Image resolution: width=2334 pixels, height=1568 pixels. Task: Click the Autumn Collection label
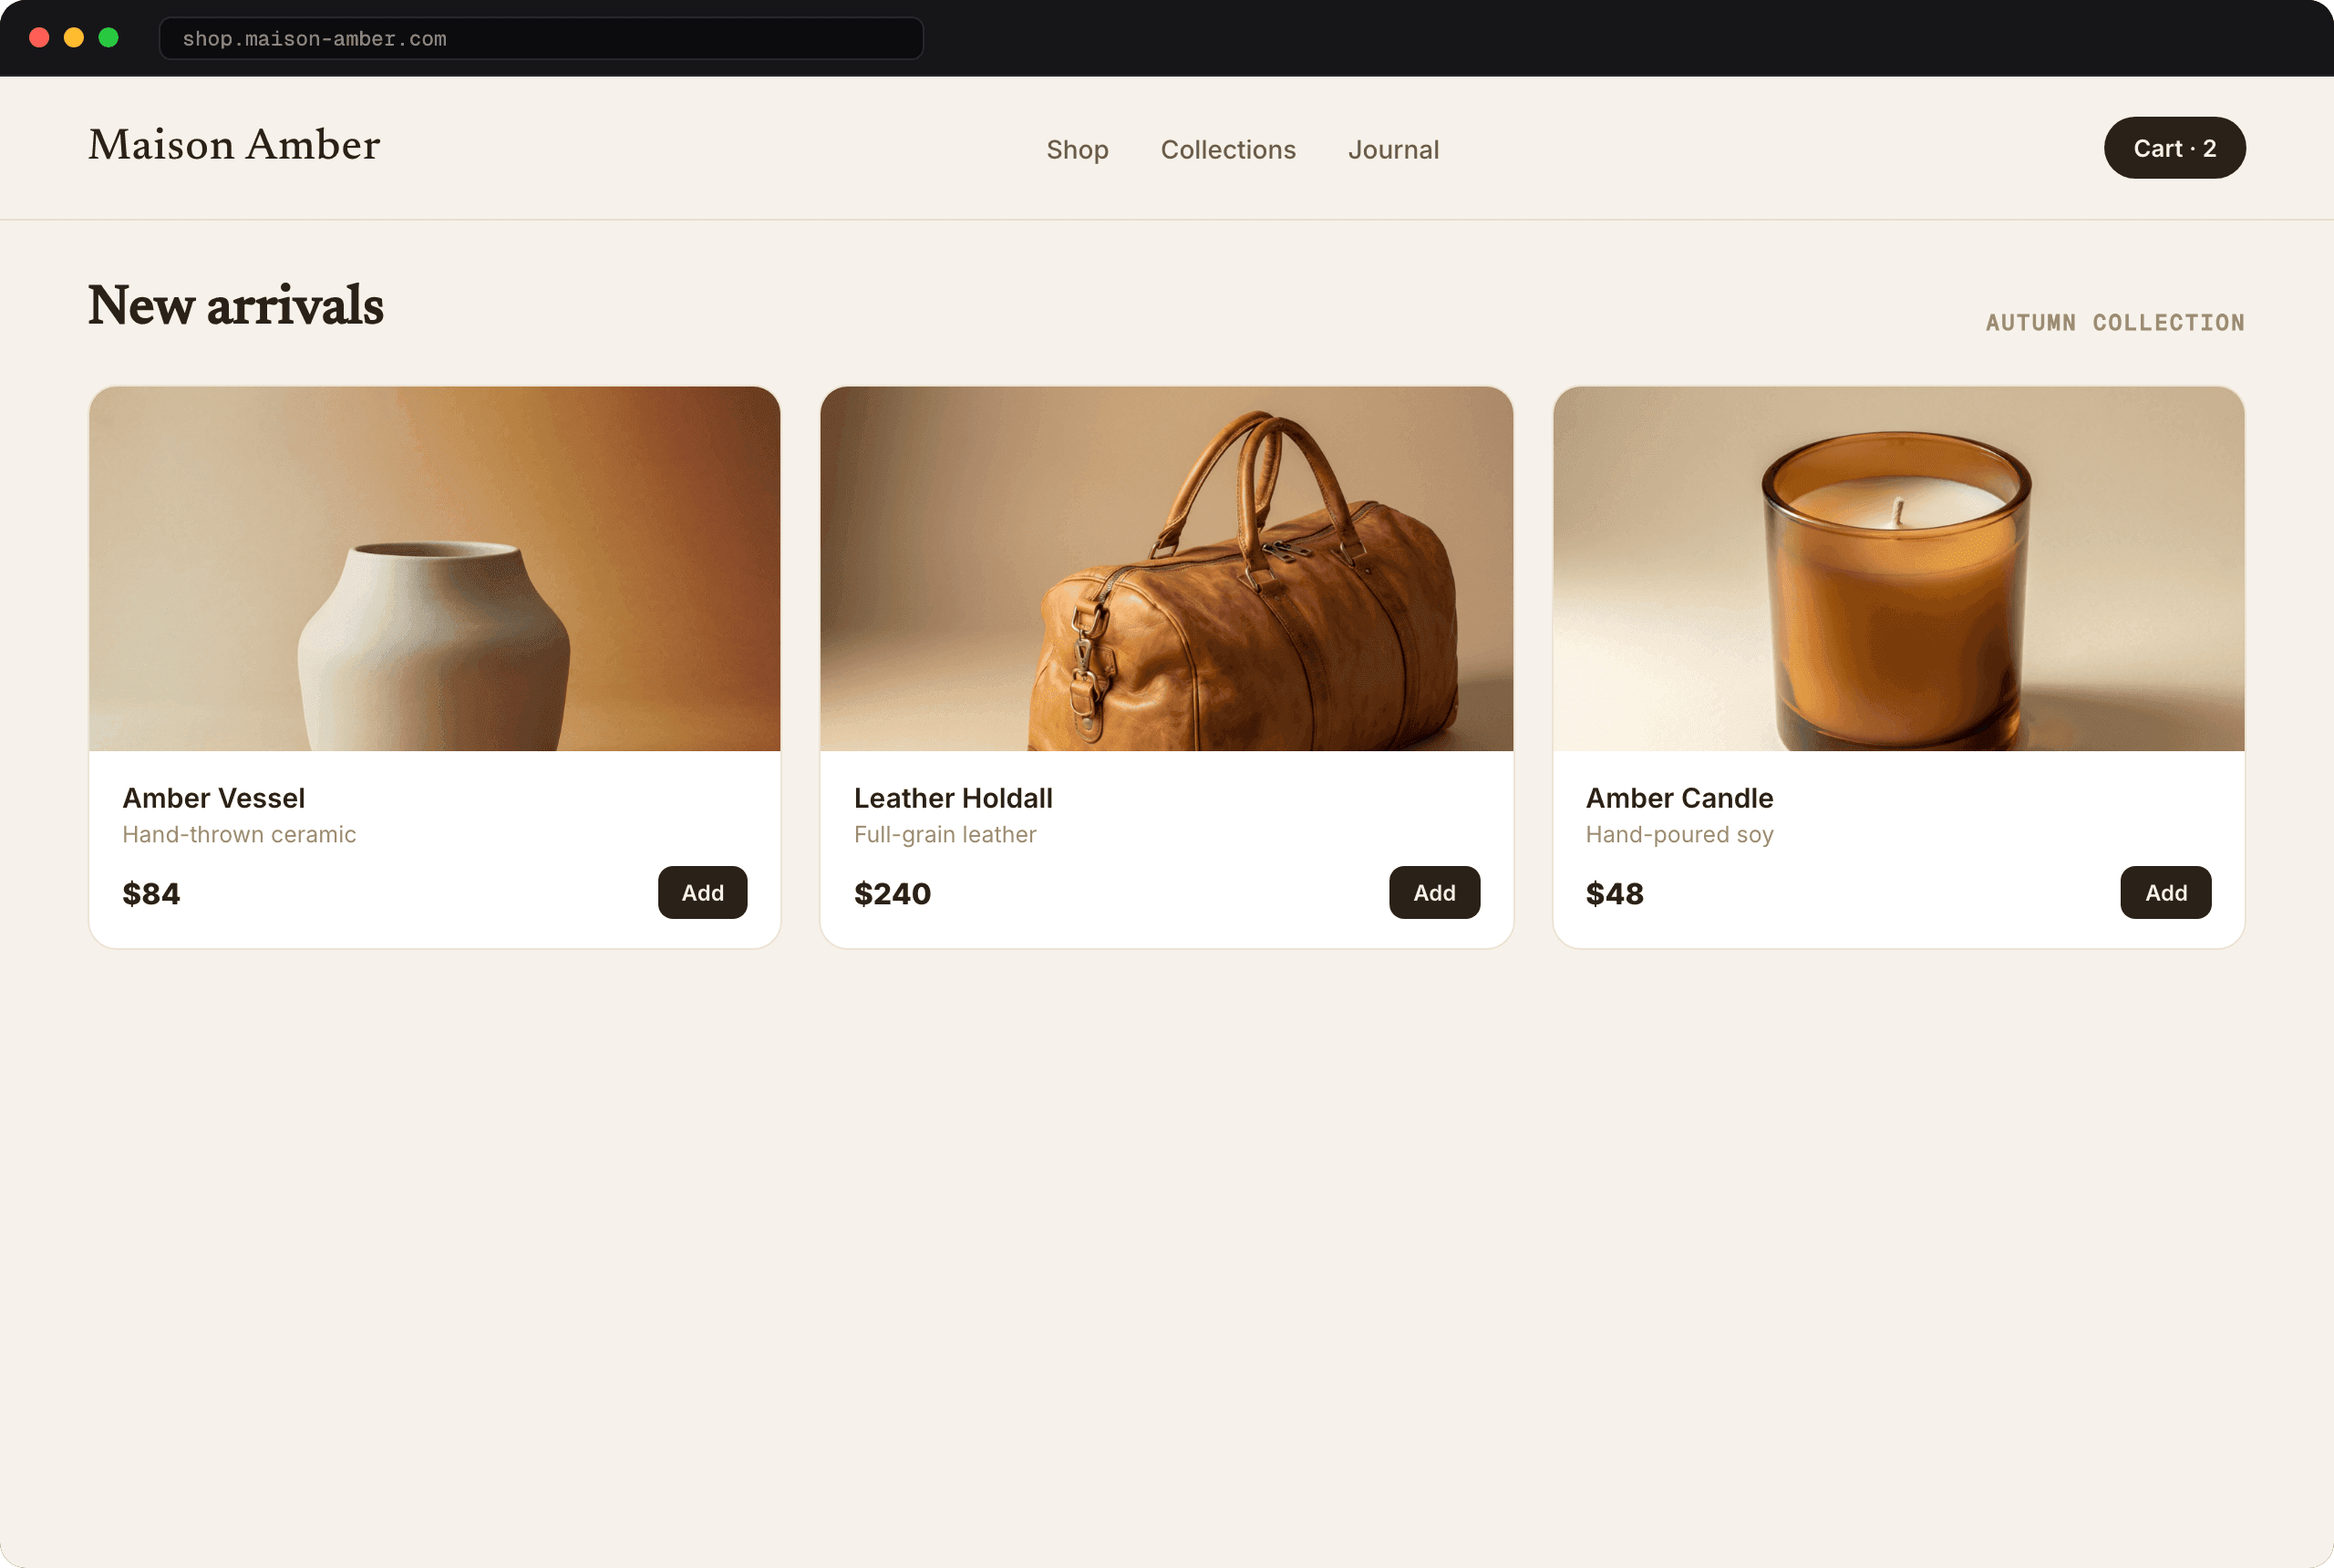[2115, 322]
